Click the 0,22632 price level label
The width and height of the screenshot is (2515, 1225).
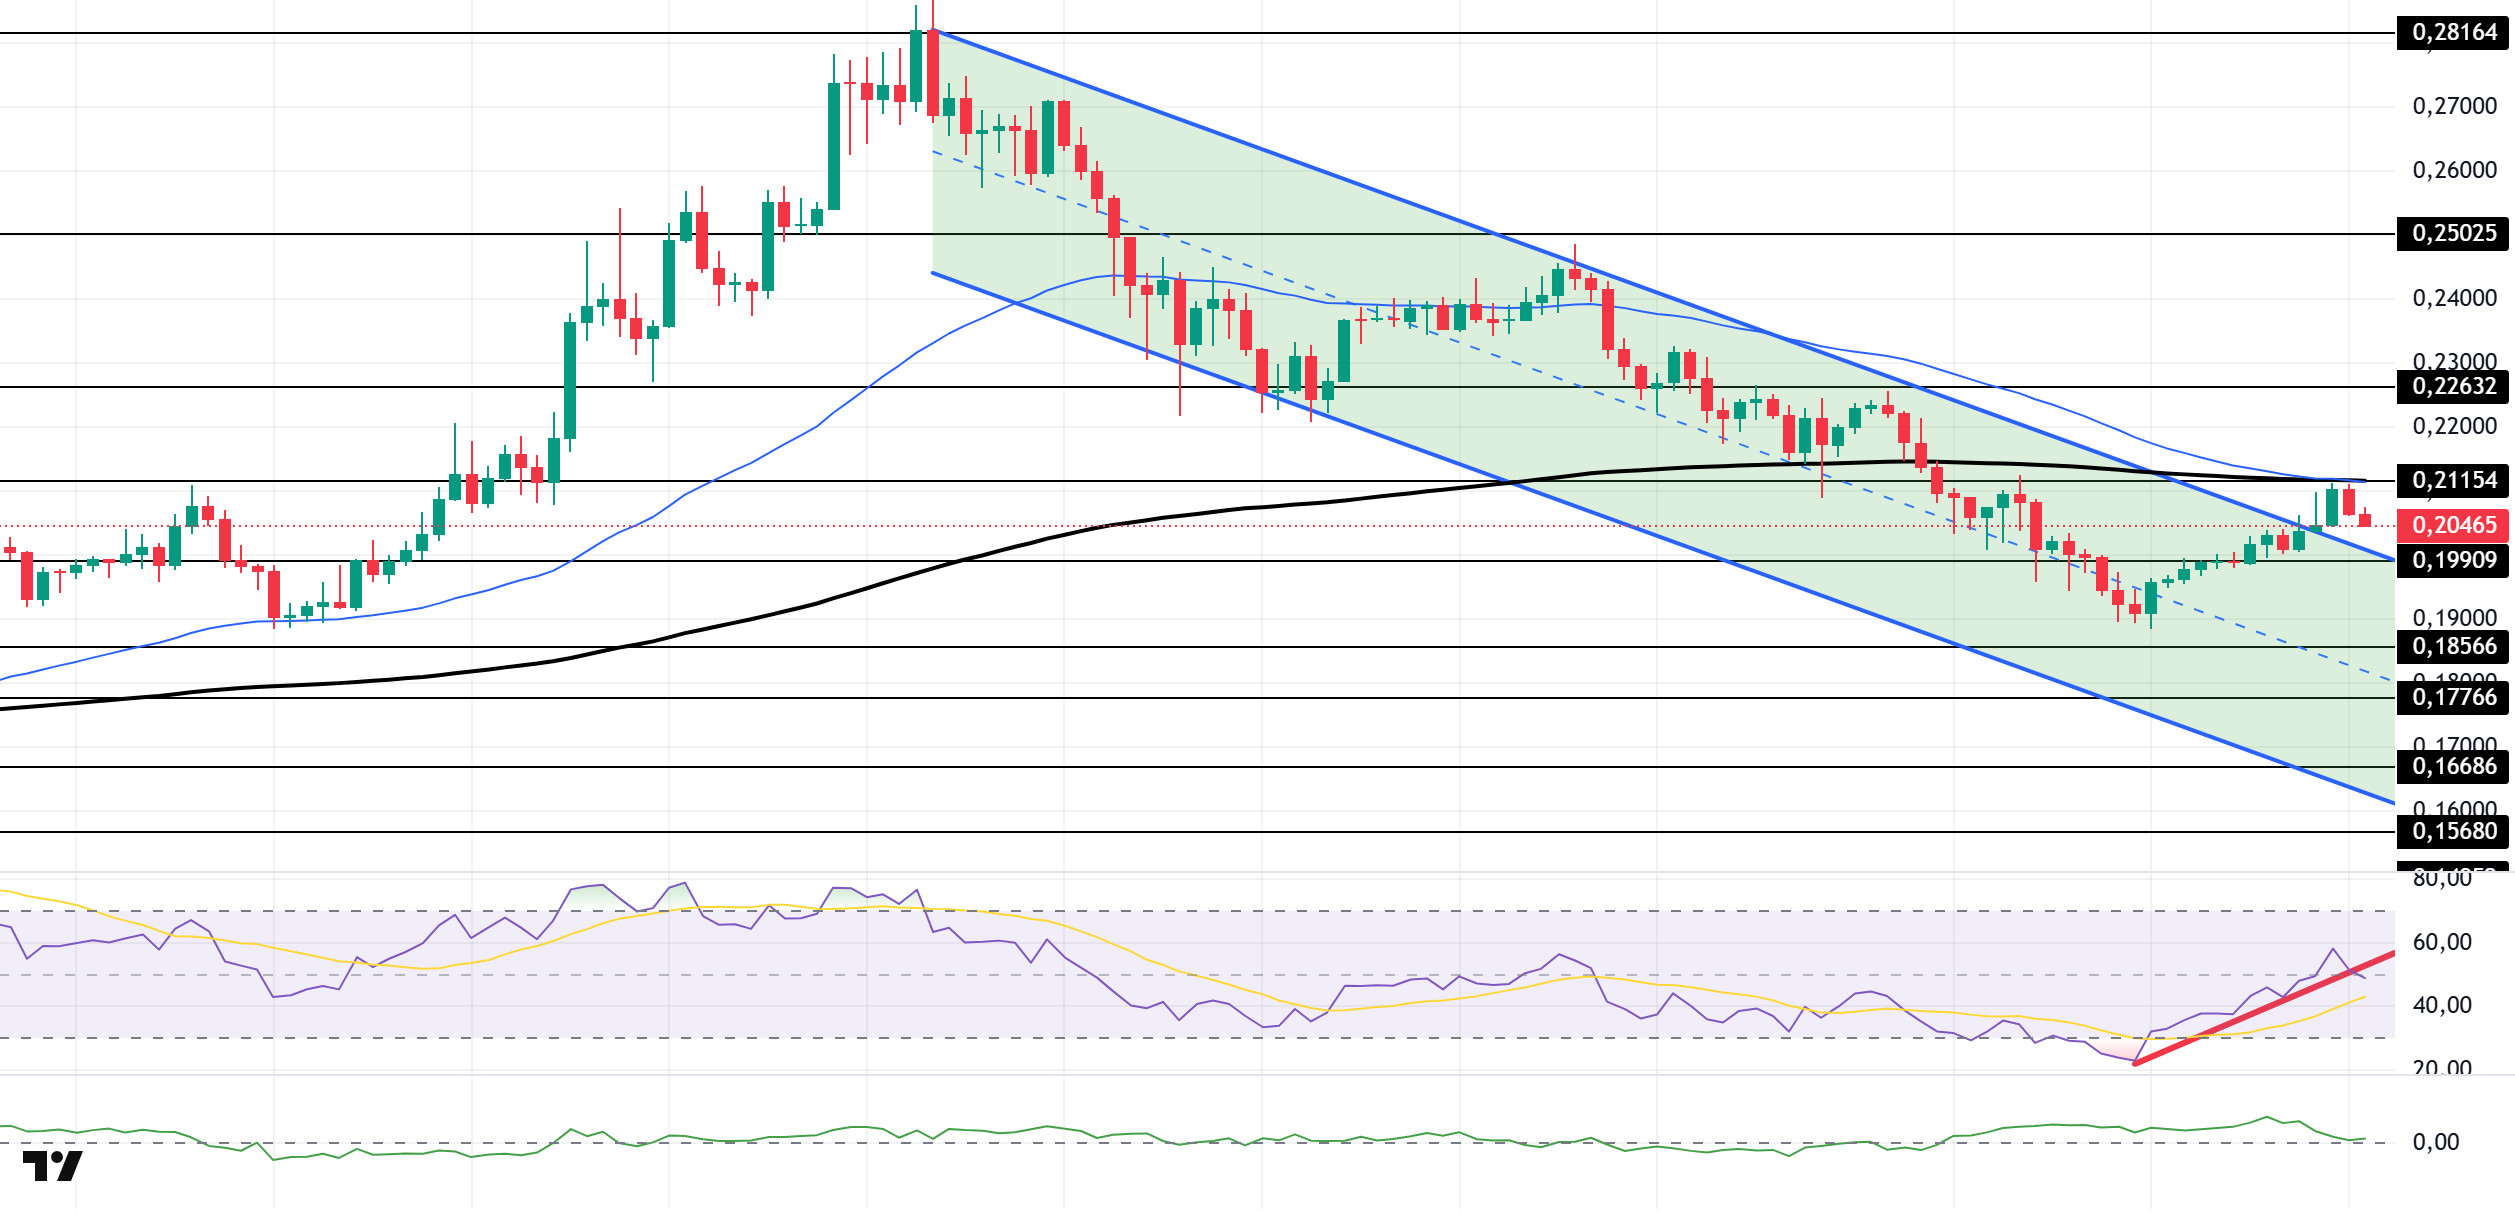[2453, 387]
